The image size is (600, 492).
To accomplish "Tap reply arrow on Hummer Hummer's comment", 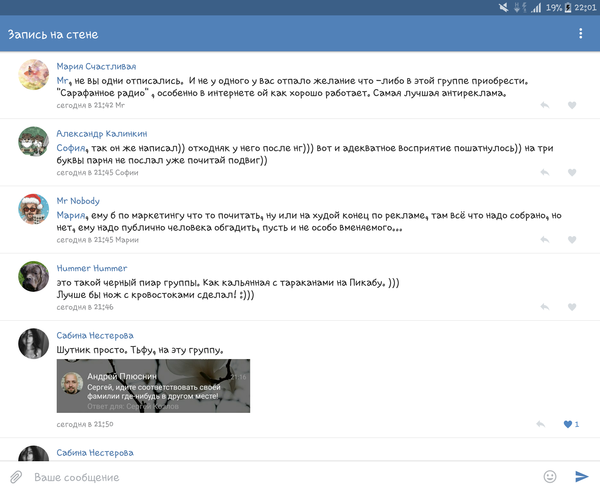I will pos(544,307).
